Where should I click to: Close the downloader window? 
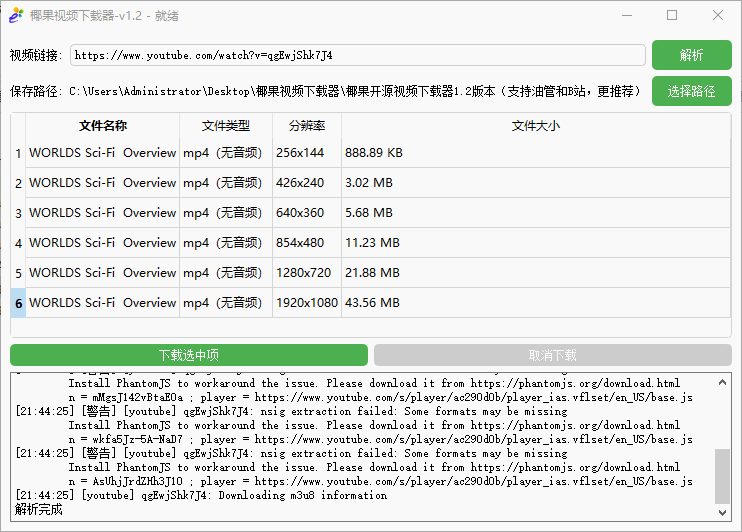pyautogui.click(x=718, y=15)
